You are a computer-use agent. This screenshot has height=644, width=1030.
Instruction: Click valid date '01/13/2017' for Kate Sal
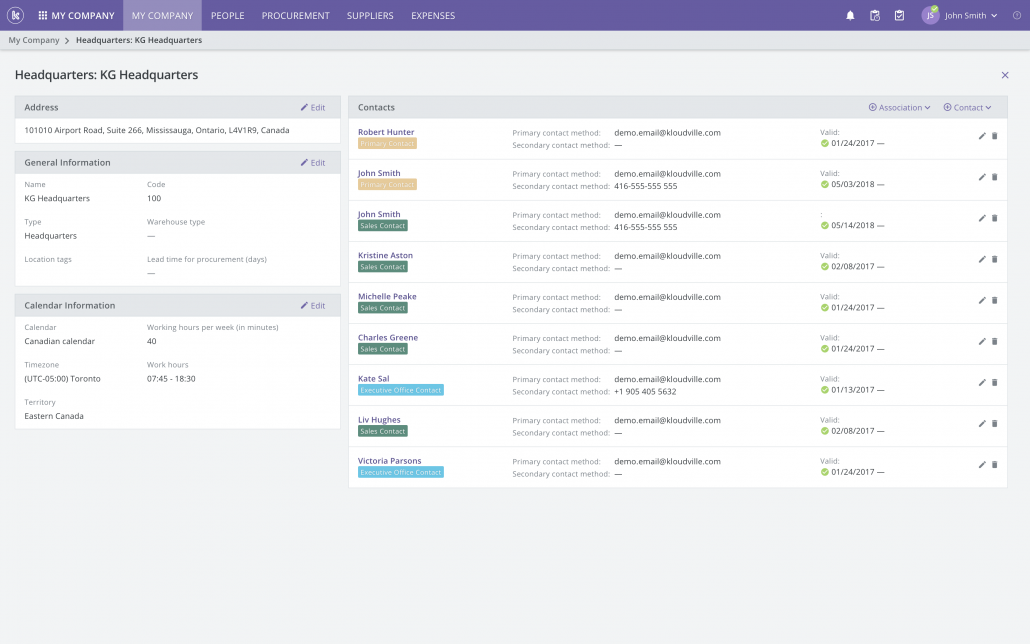click(x=853, y=390)
